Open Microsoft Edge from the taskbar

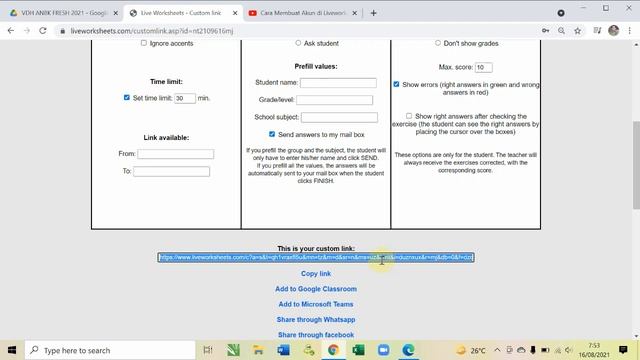pos(408,350)
